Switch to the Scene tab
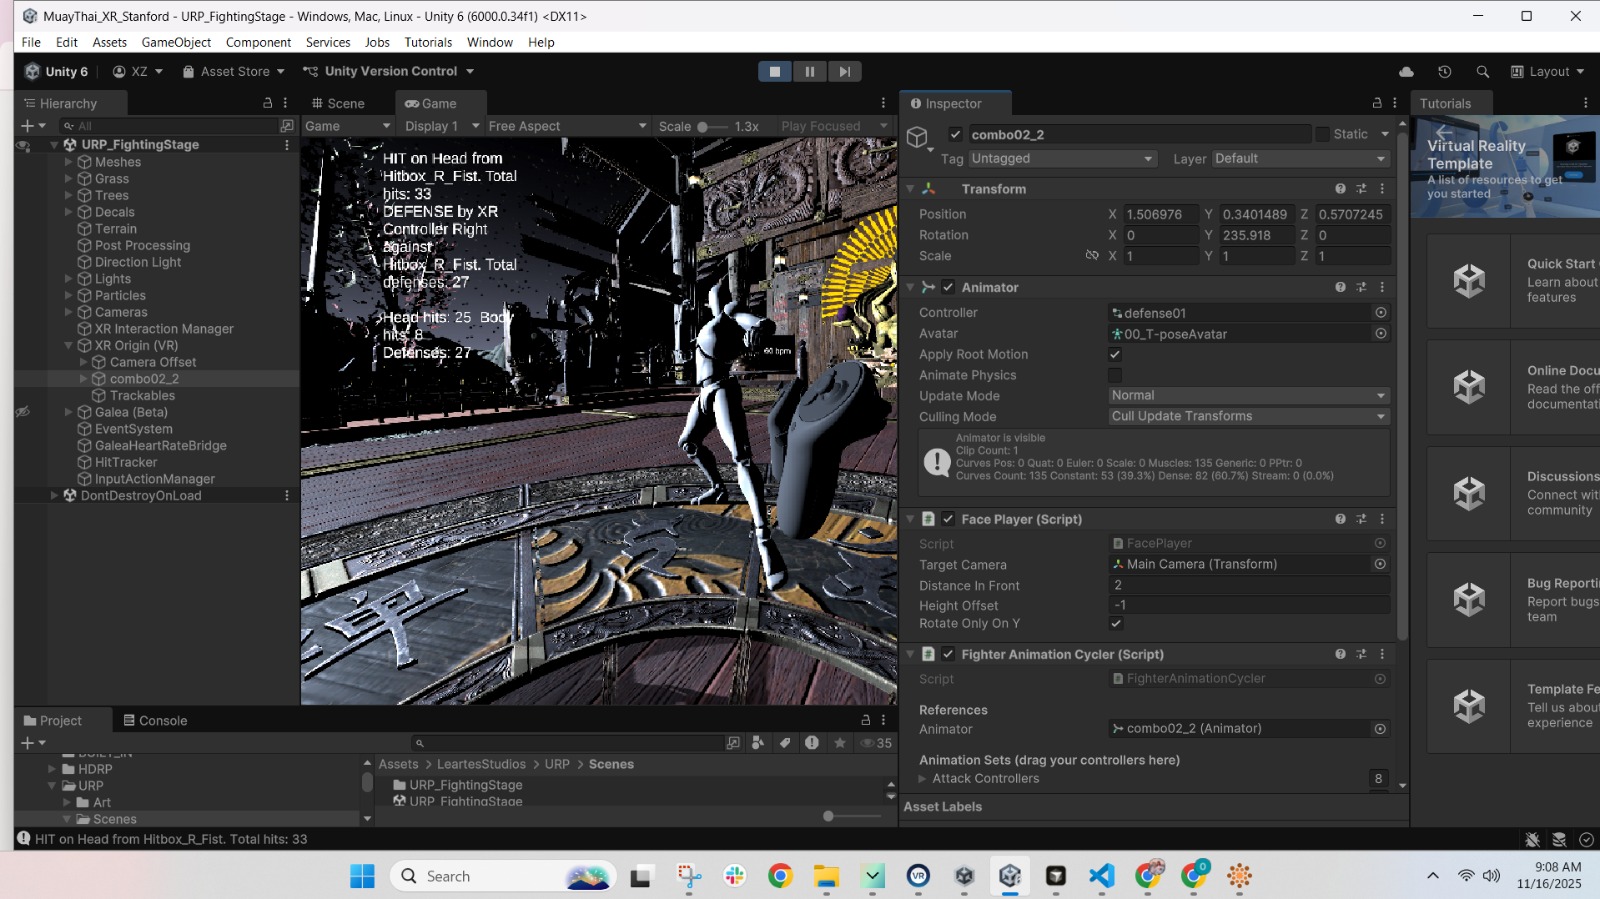This screenshot has width=1600, height=899. [338, 104]
